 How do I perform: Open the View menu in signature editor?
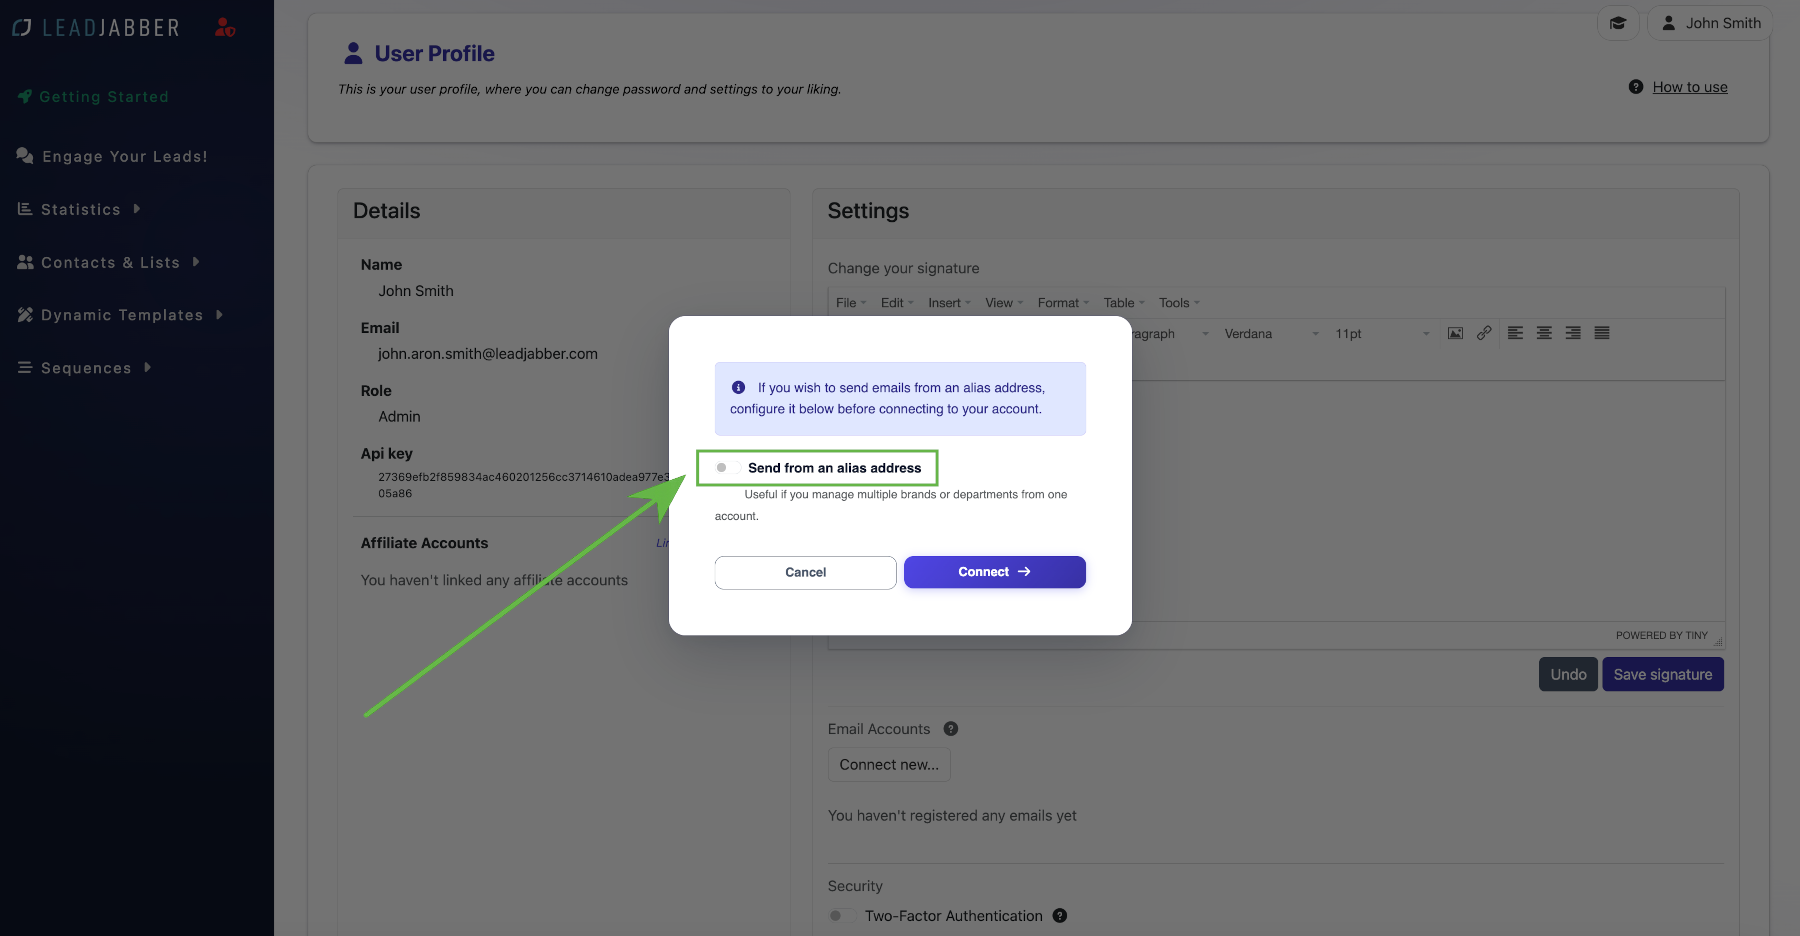pyautogui.click(x=1004, y=303)
